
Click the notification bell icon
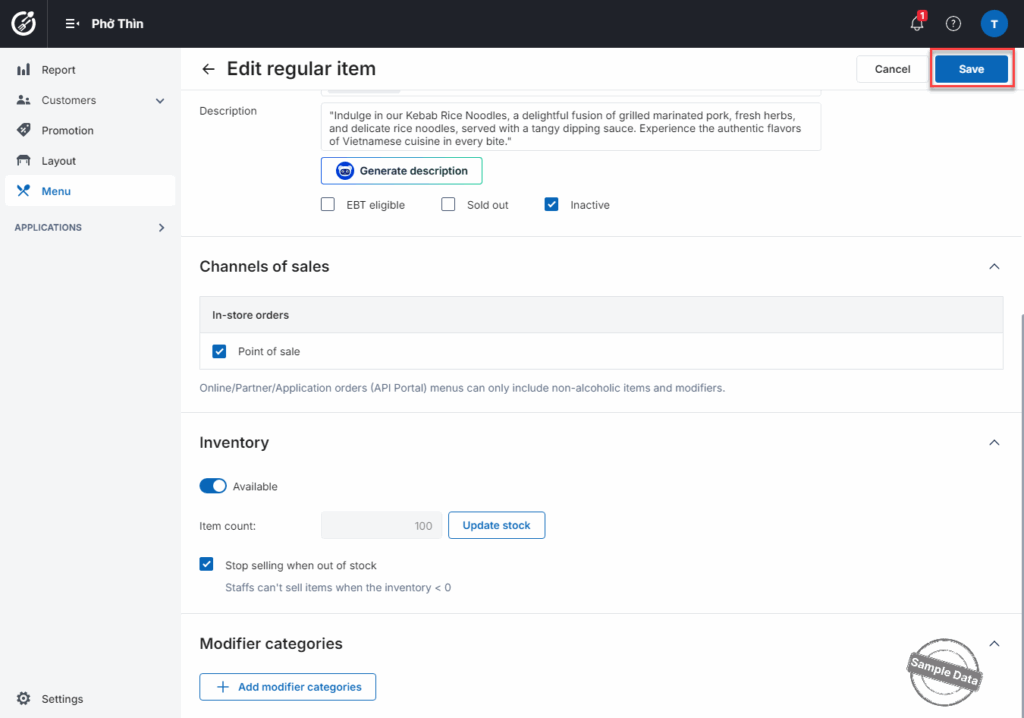[x=916, y=24]
